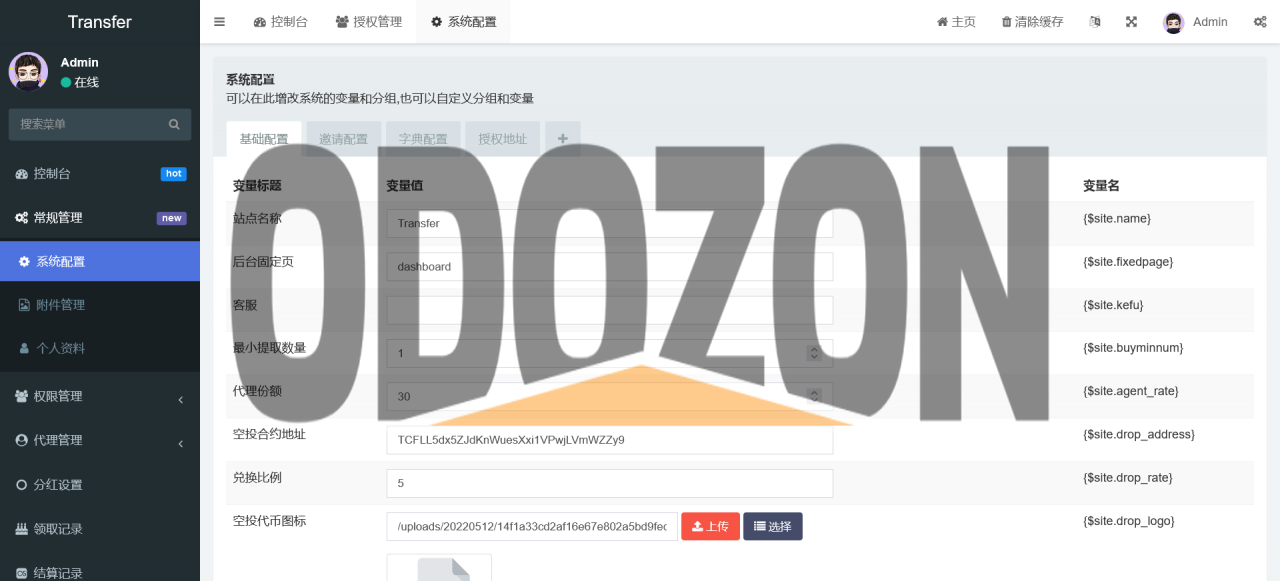Screen dimensions: 1280x581
Task: Click the 附件管理 image icon in sidebar
Action: tap(24, 305)
